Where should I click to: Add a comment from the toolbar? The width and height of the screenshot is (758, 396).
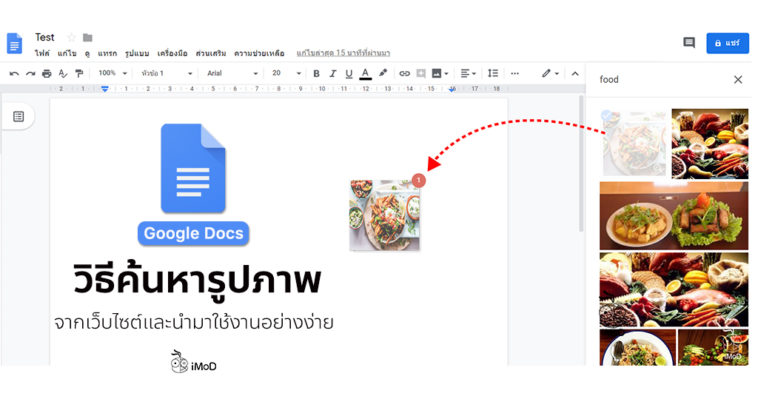[421, 73]
